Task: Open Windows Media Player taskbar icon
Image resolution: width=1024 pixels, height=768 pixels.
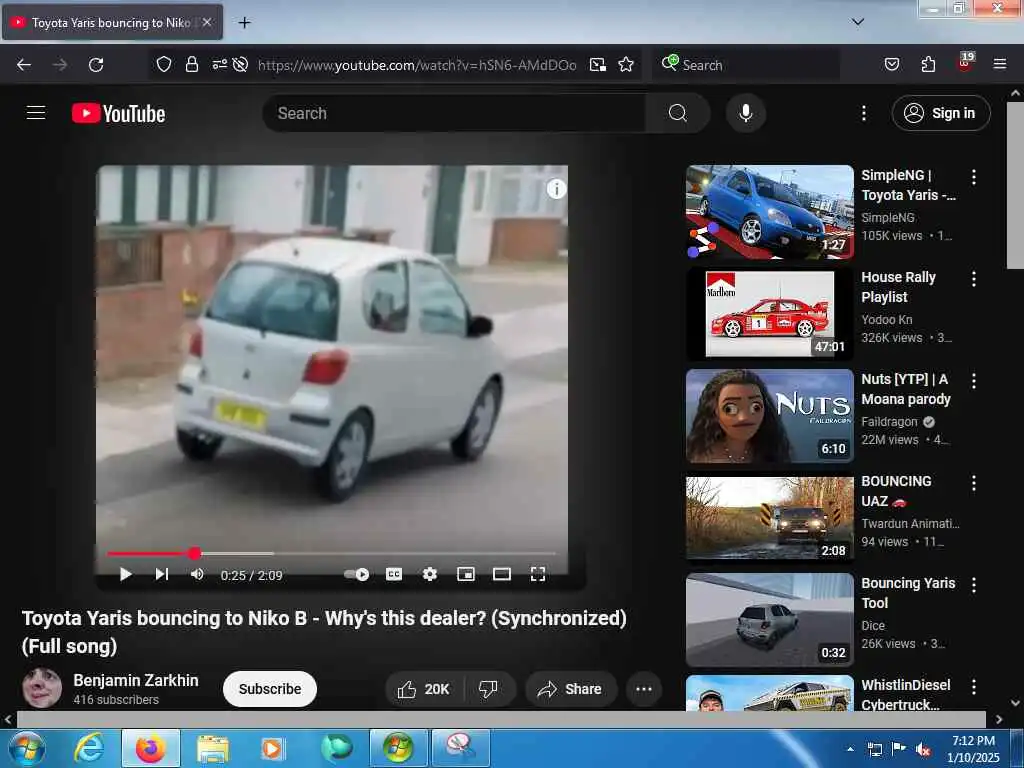Action: click(x=272, y=748)
